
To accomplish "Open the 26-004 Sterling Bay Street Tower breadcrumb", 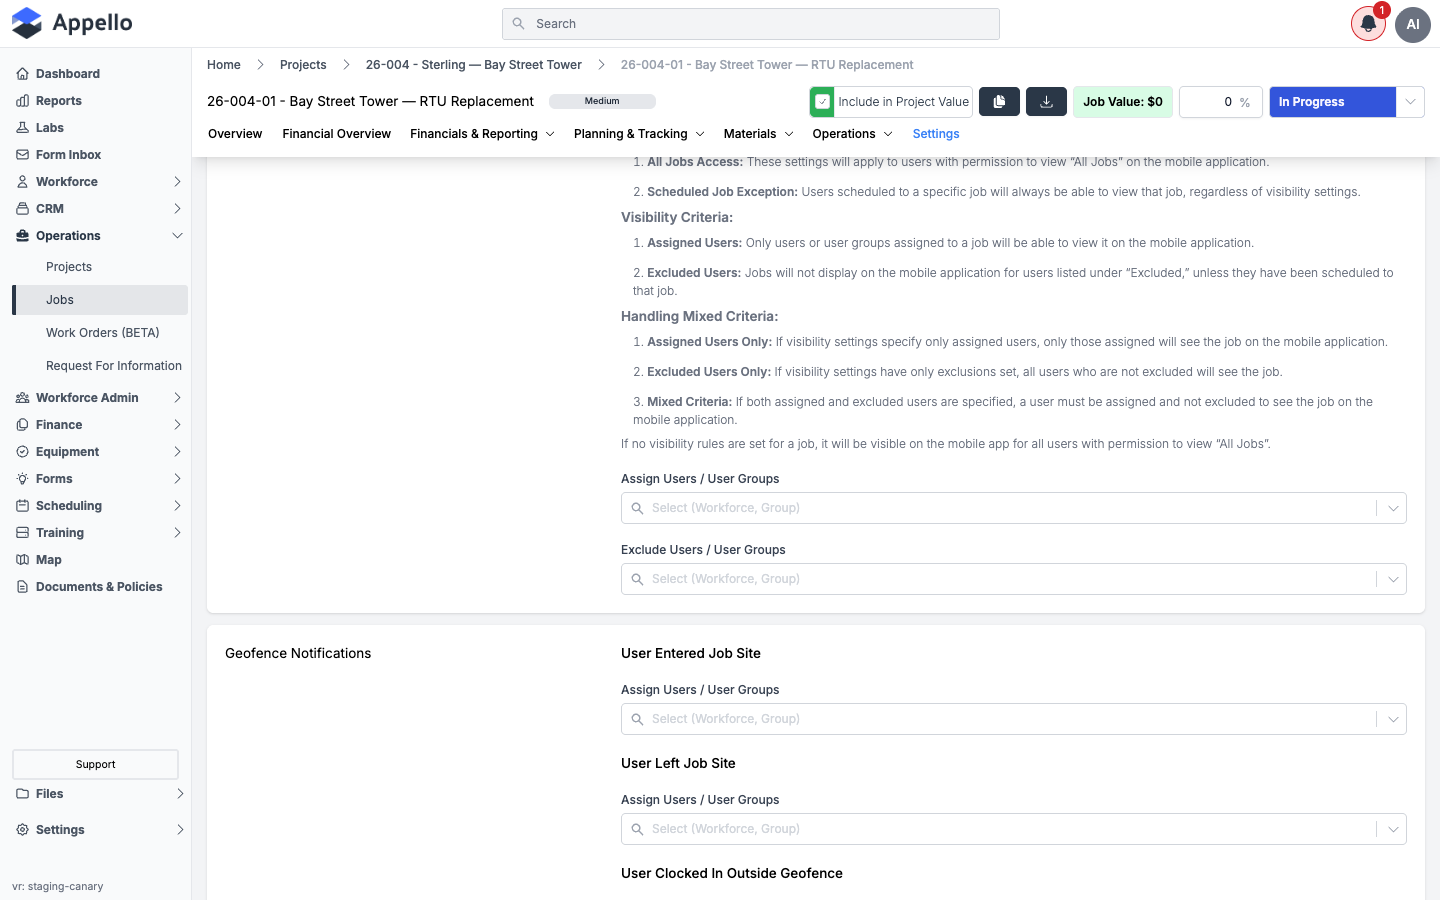I will coord(473,65).
